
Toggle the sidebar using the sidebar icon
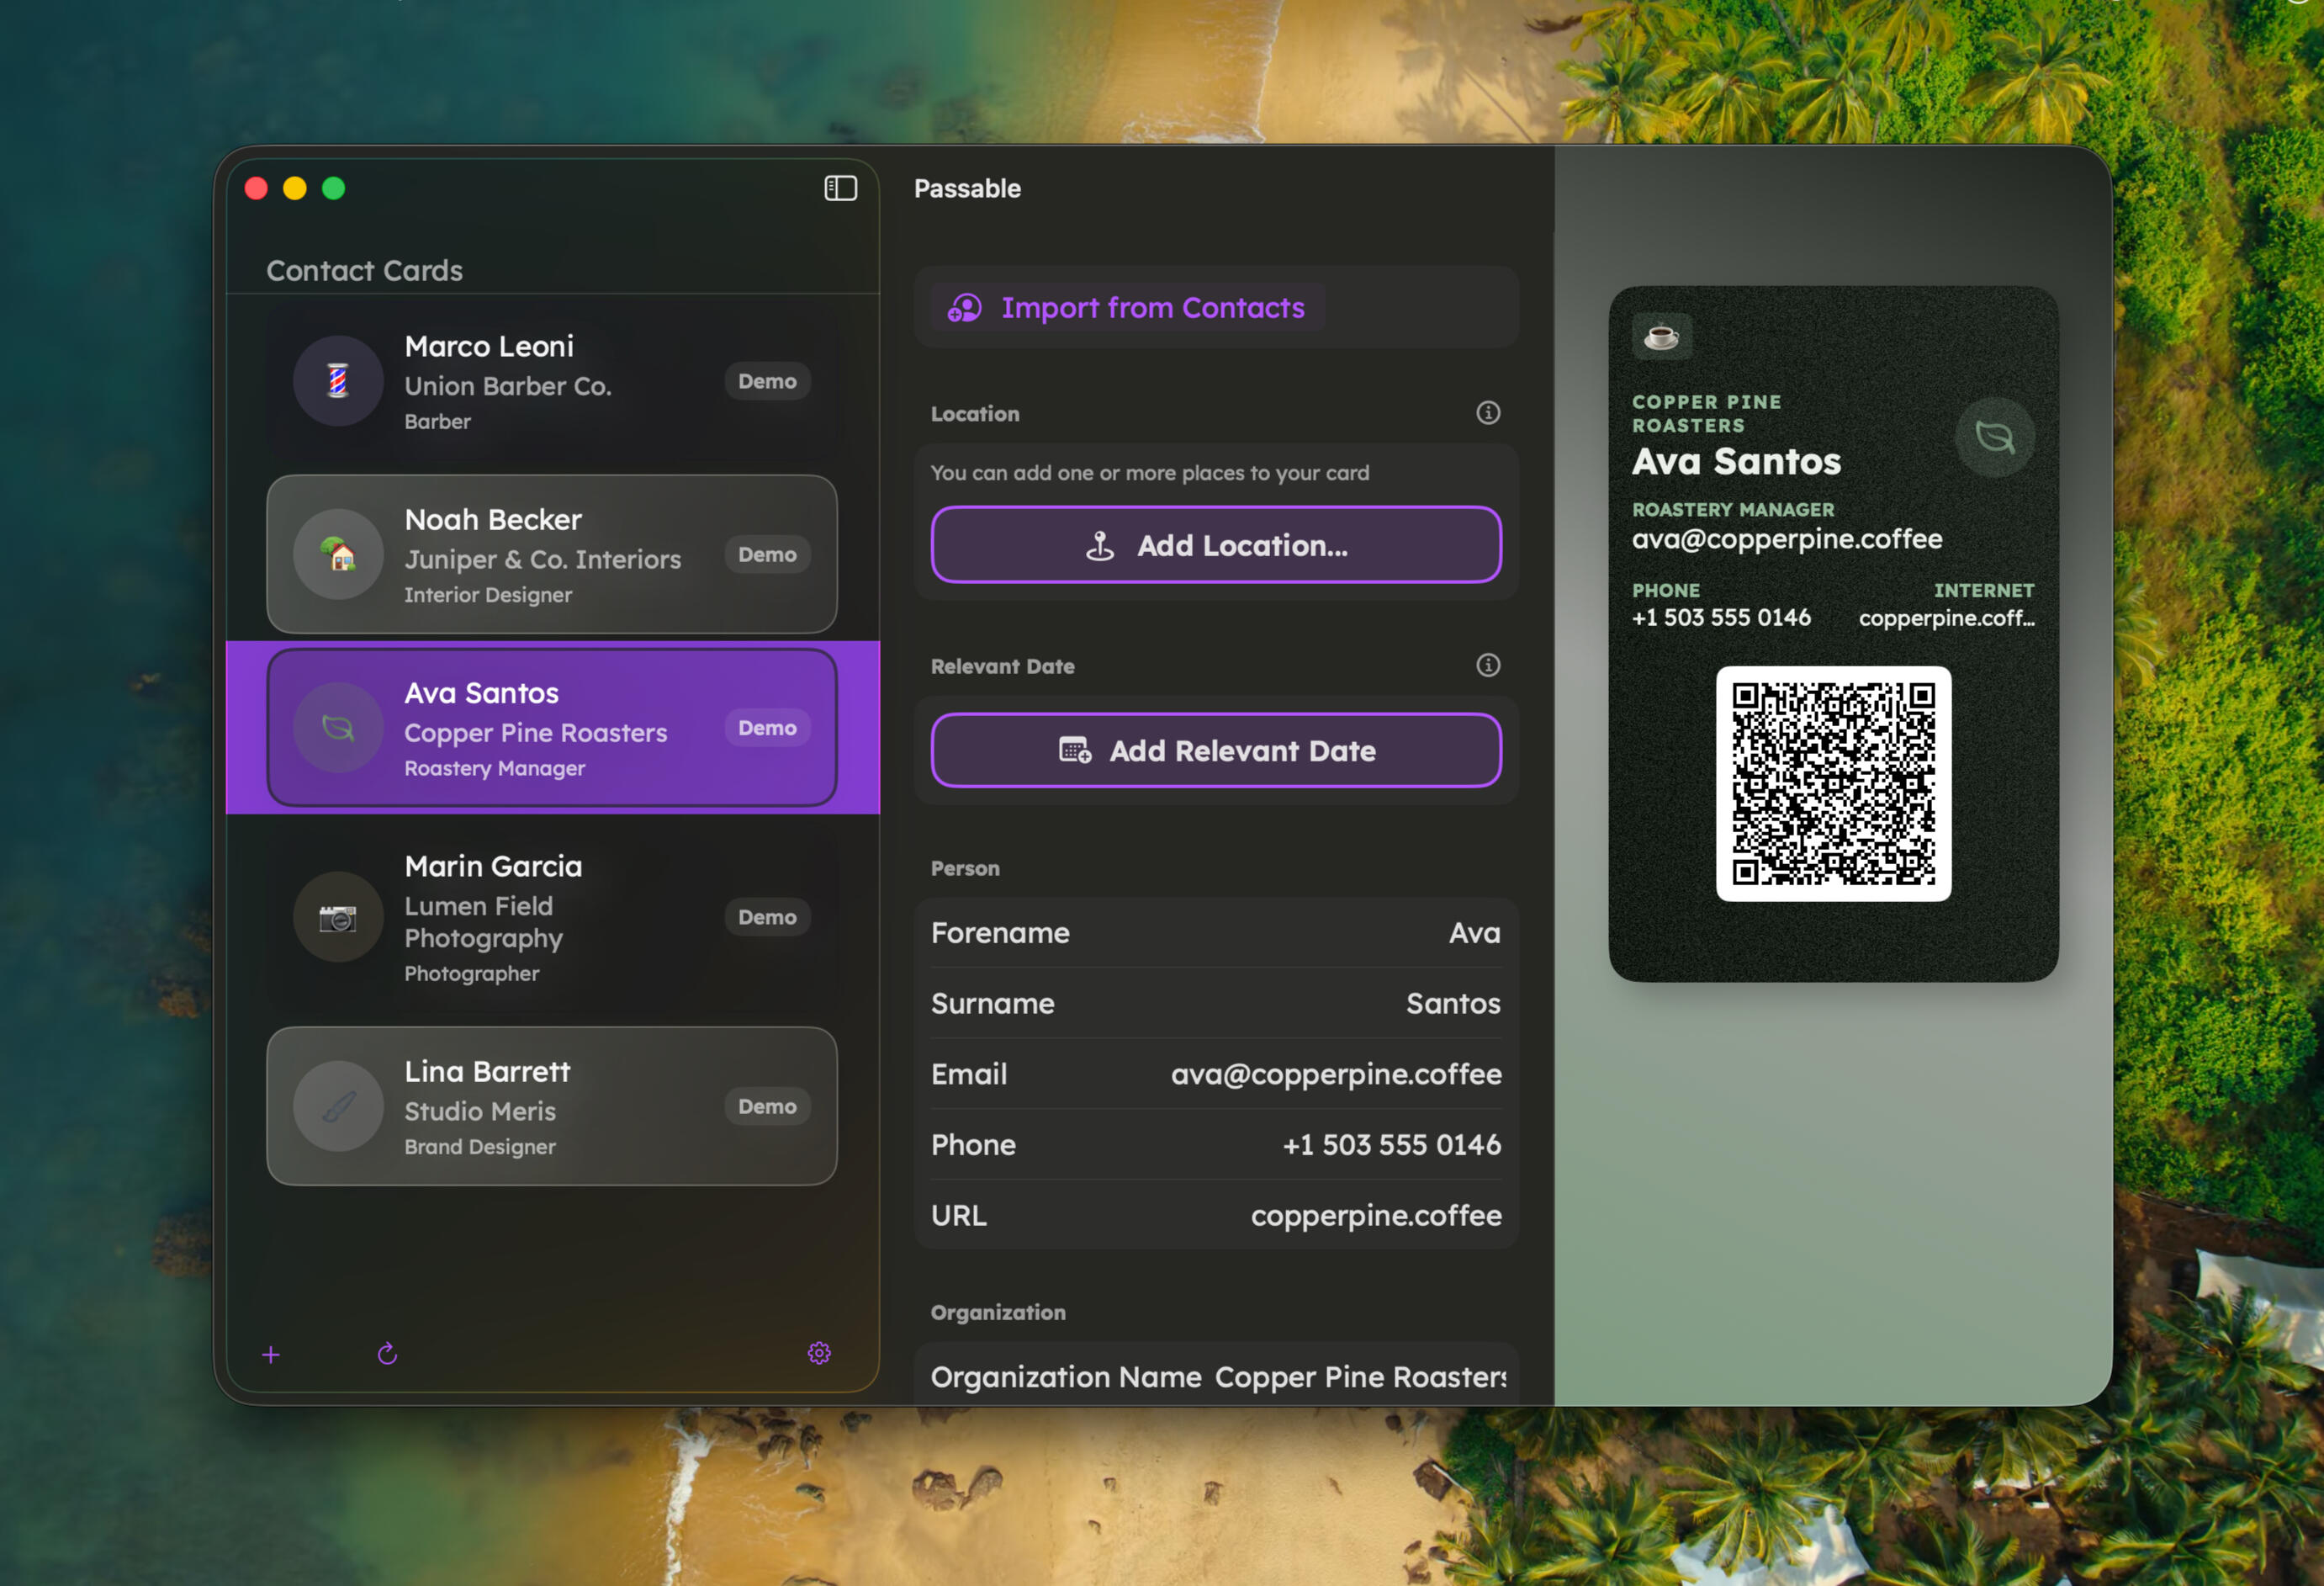pyautogui.click(x=841, y=188)
